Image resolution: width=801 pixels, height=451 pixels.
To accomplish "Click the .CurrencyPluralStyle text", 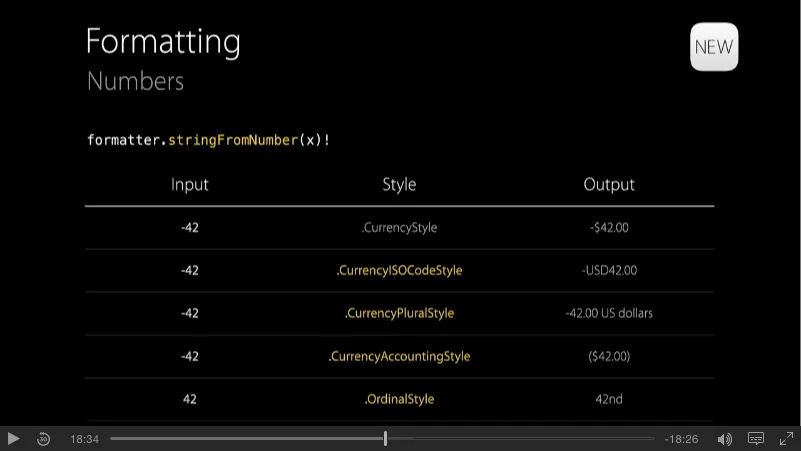I will click(x=399, y=313).
